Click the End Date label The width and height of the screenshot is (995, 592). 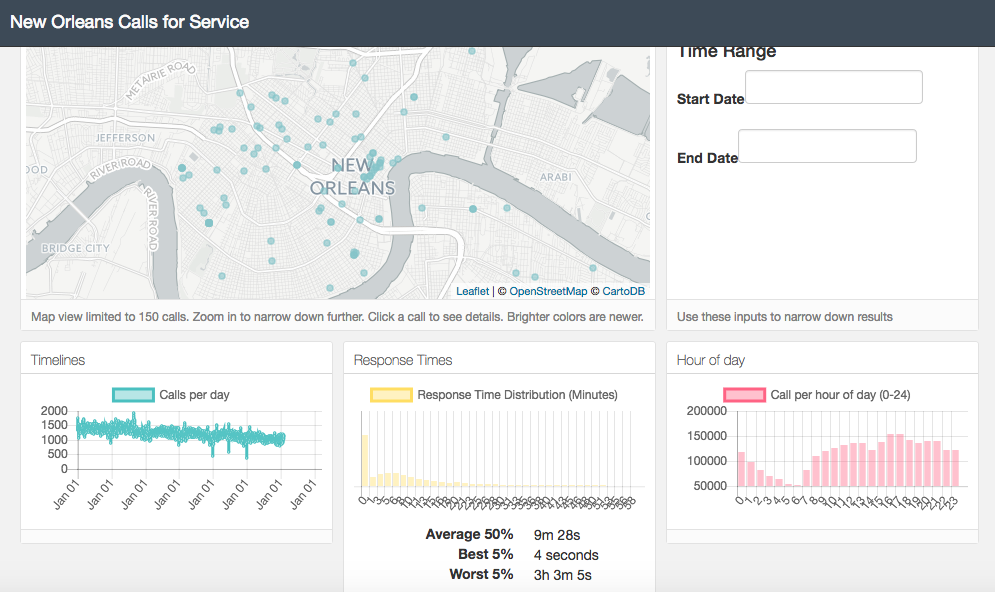[x=708, y=158]
